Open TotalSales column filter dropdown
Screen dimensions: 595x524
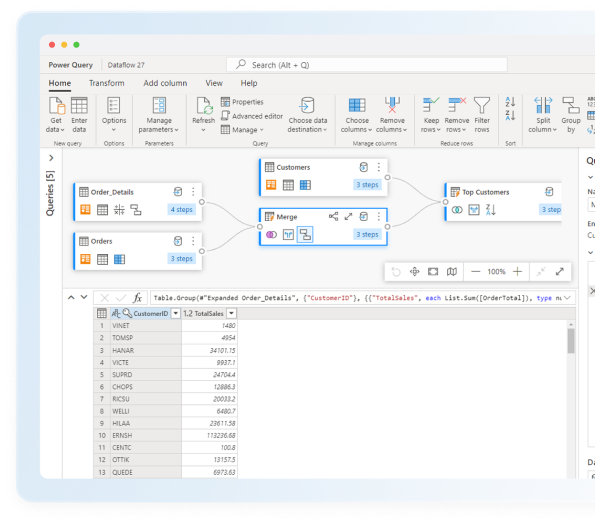231,313
